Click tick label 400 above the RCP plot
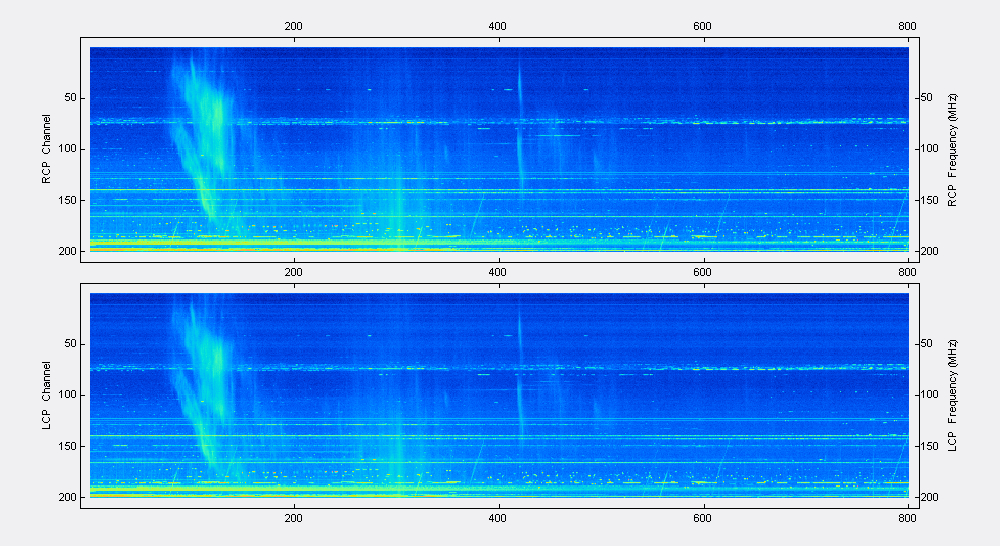This screenshot has height=546, width=1000. tap(497, 26)
